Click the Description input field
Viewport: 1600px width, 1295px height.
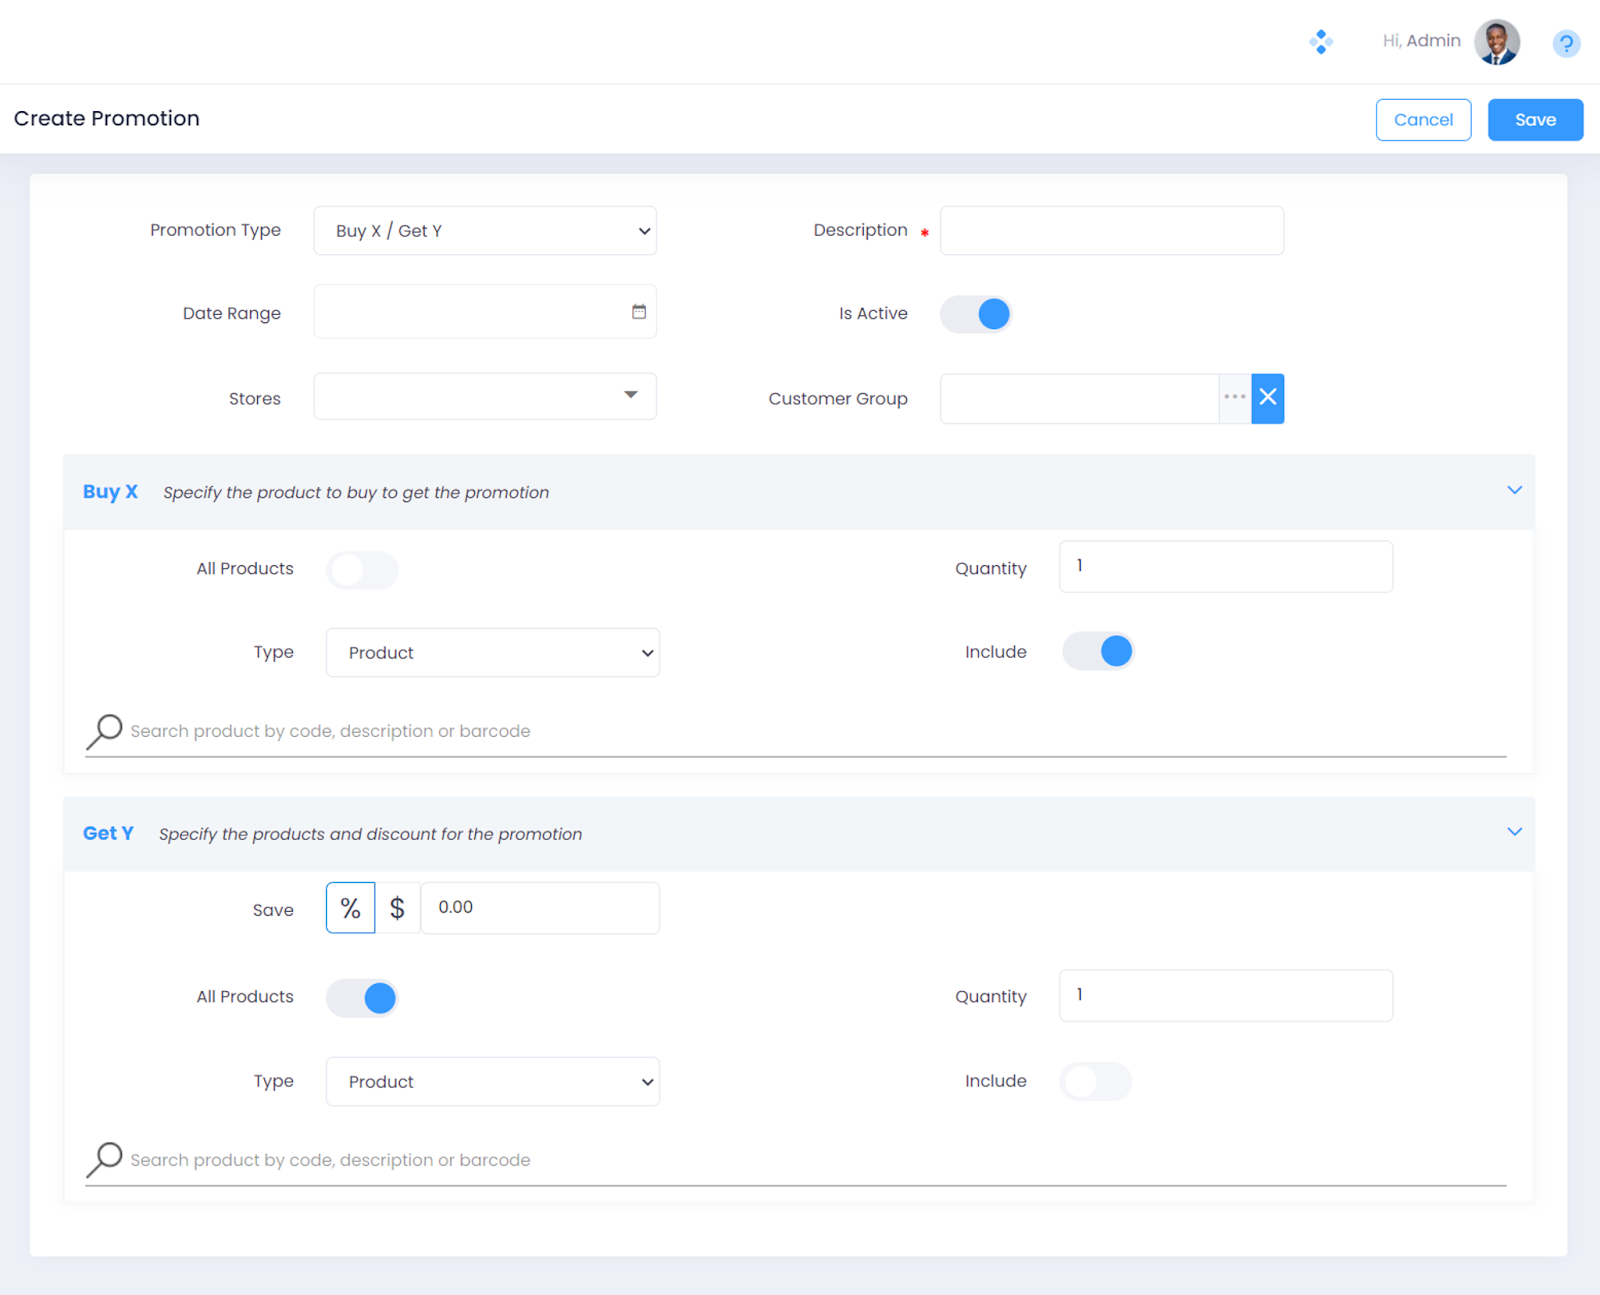tap(1111, 231)
